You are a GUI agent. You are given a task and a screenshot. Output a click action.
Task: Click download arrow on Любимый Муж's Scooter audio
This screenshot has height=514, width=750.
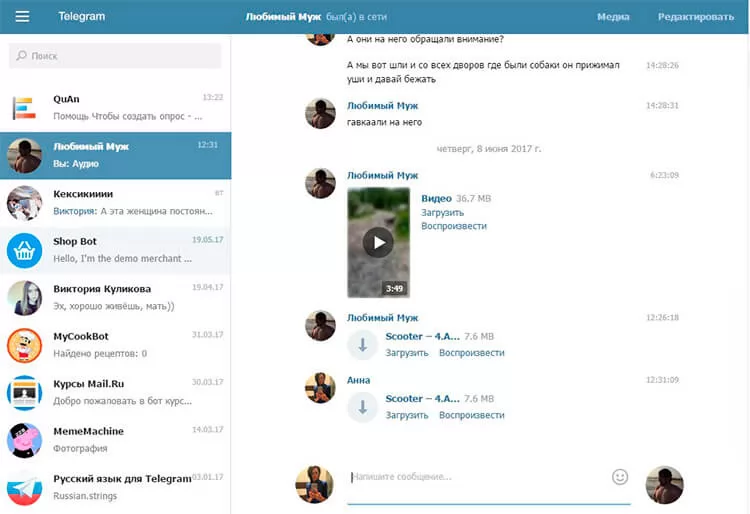coord(361,344)
